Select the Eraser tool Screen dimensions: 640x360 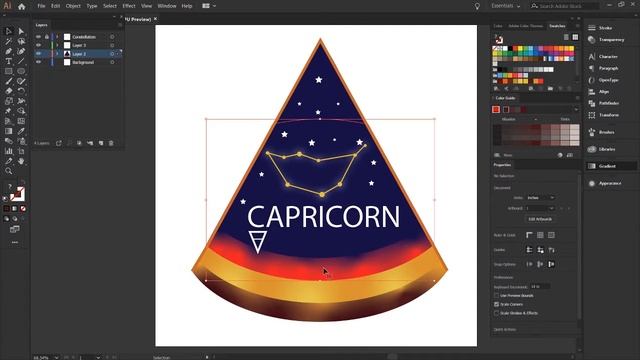tap(8, 91)
